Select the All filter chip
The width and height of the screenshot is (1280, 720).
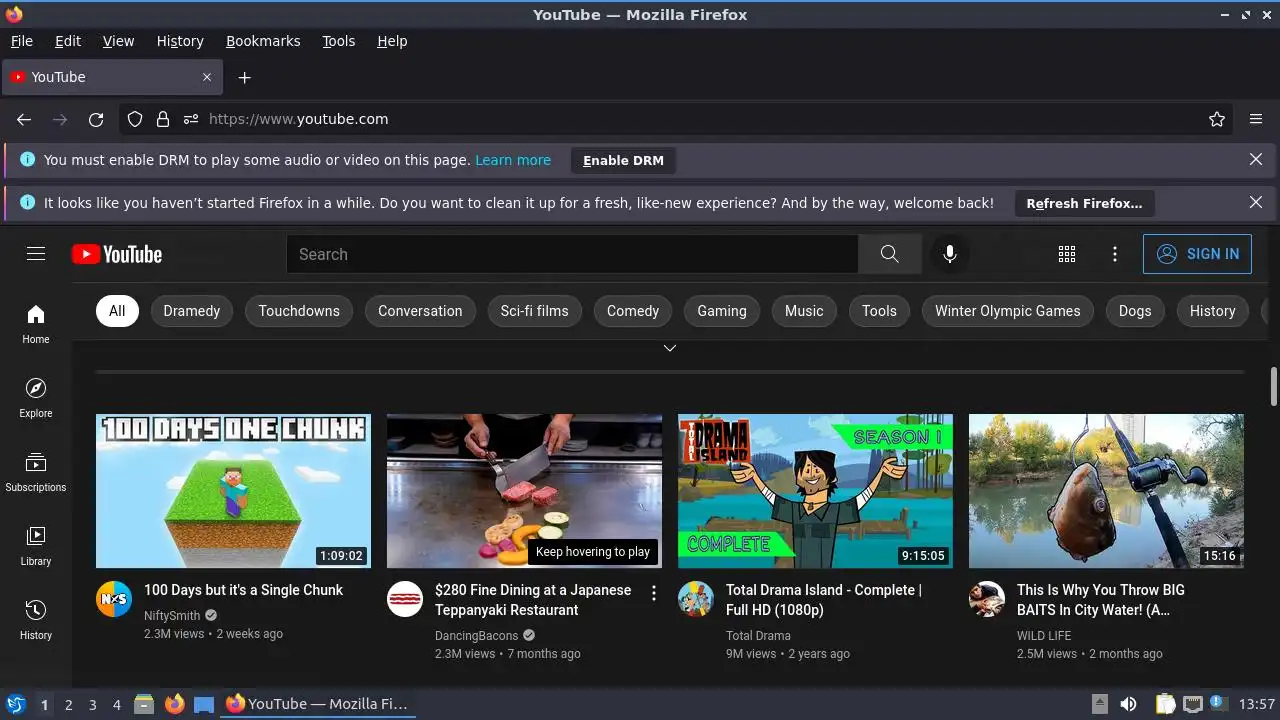point(117,311)
